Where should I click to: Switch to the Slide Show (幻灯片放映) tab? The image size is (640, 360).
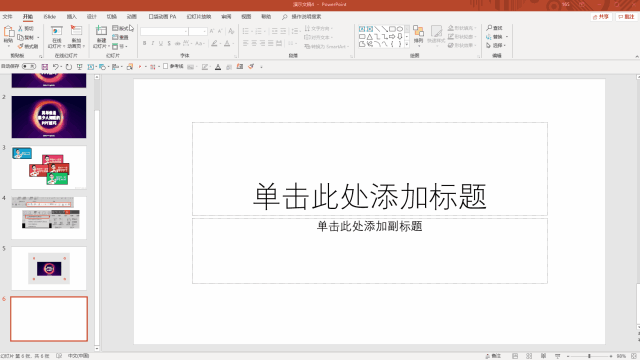click(199, 17)
